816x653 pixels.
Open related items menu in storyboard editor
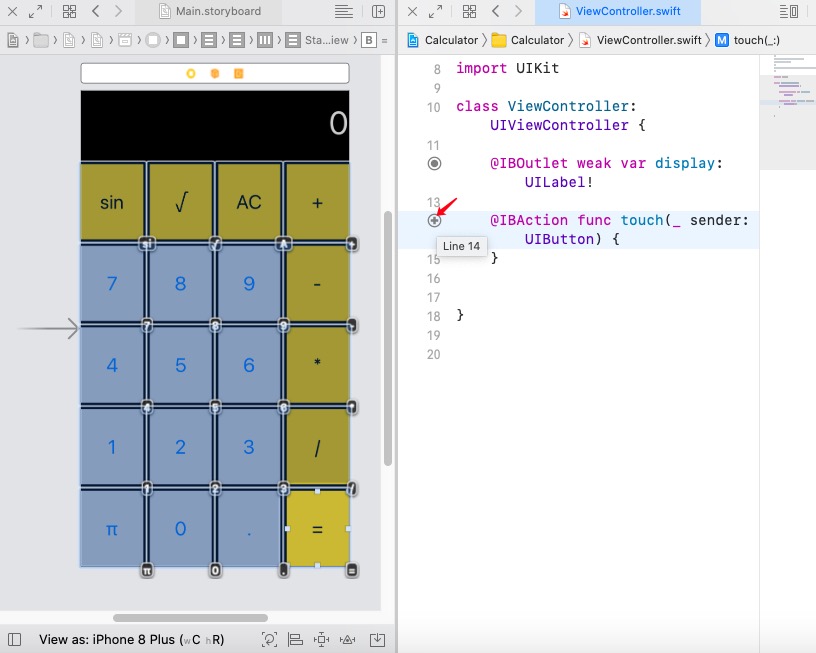pos(69,11)
